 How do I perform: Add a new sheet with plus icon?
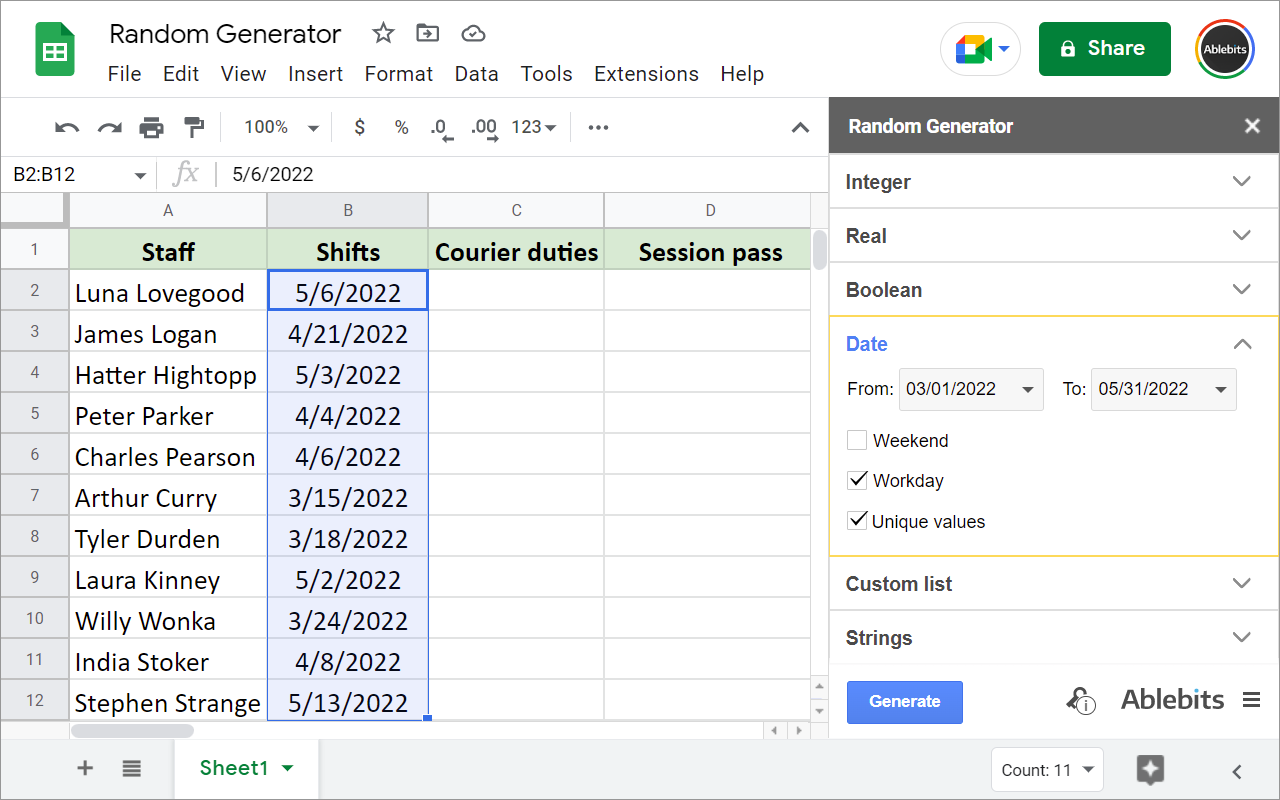click(x=85, y=768)
